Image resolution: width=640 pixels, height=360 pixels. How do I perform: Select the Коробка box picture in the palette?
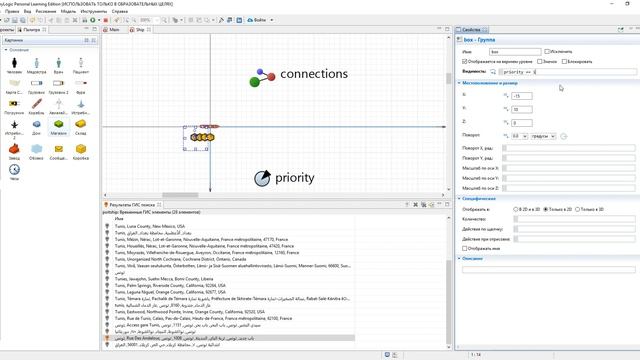[81, 149]
